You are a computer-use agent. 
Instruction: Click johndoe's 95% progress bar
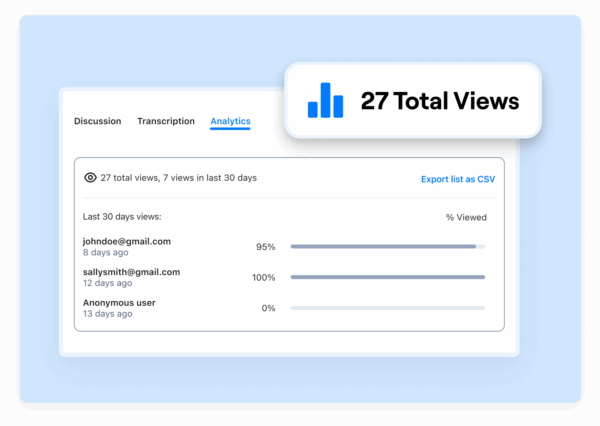pos(387,246)
